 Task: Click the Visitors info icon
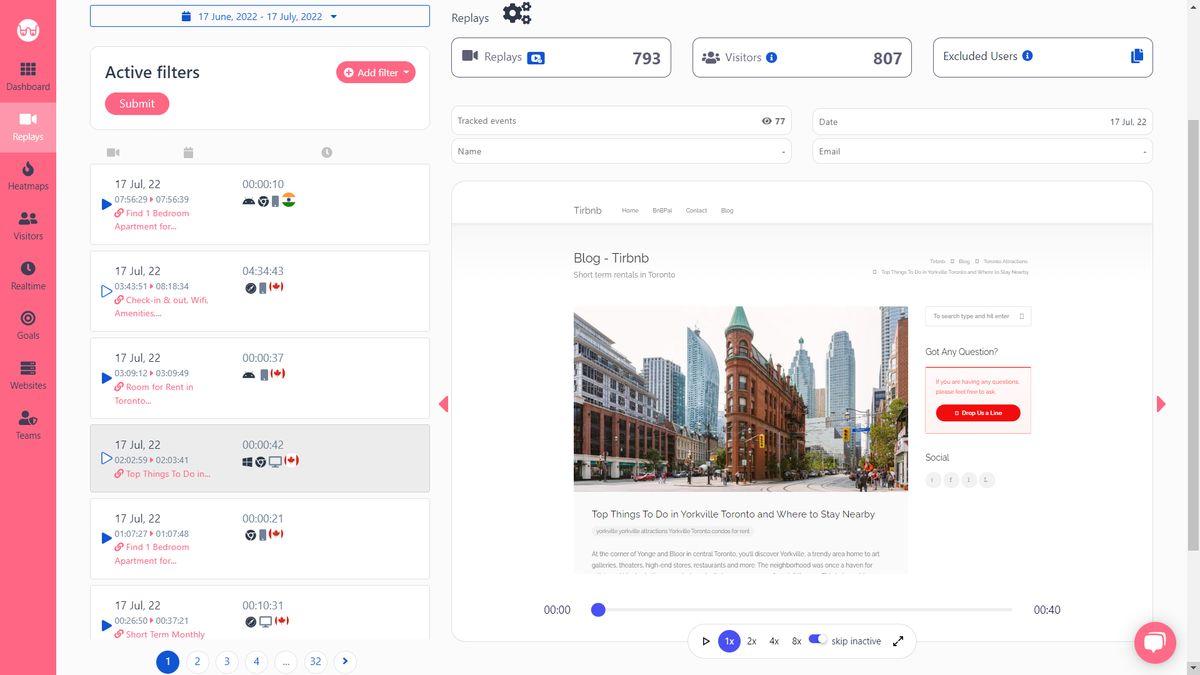(771, 57)
